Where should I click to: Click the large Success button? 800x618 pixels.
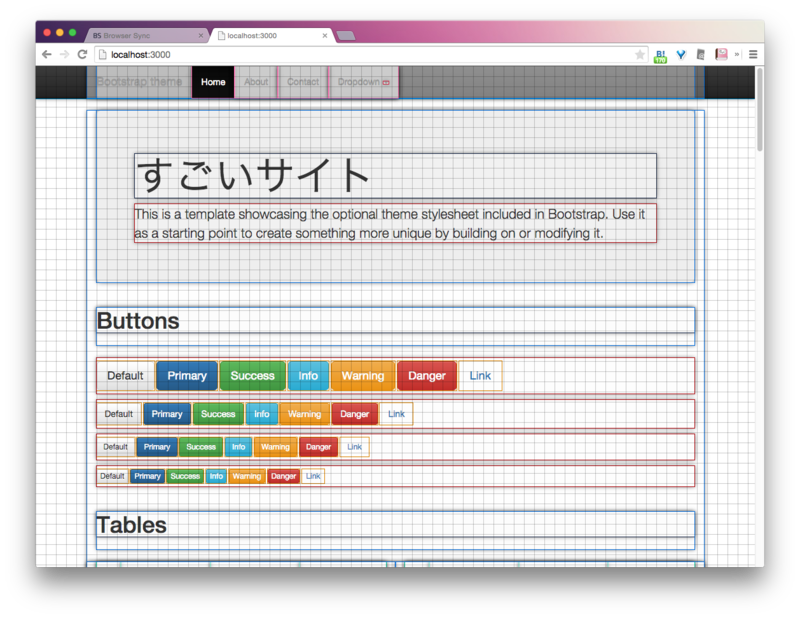(x=253, y=376)
